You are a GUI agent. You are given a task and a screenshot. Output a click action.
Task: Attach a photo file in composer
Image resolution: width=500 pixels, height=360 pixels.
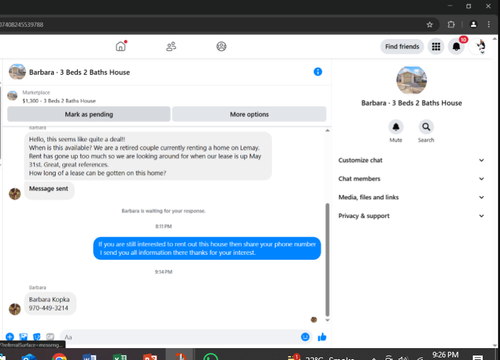click(x=23, y=337)
